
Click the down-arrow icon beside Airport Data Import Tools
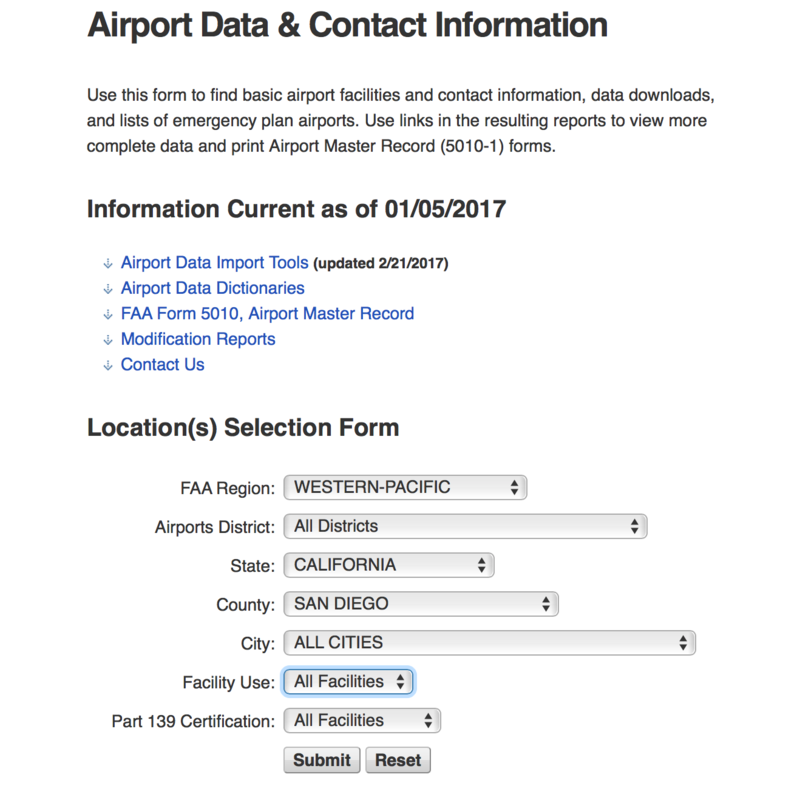coord(107,264)
